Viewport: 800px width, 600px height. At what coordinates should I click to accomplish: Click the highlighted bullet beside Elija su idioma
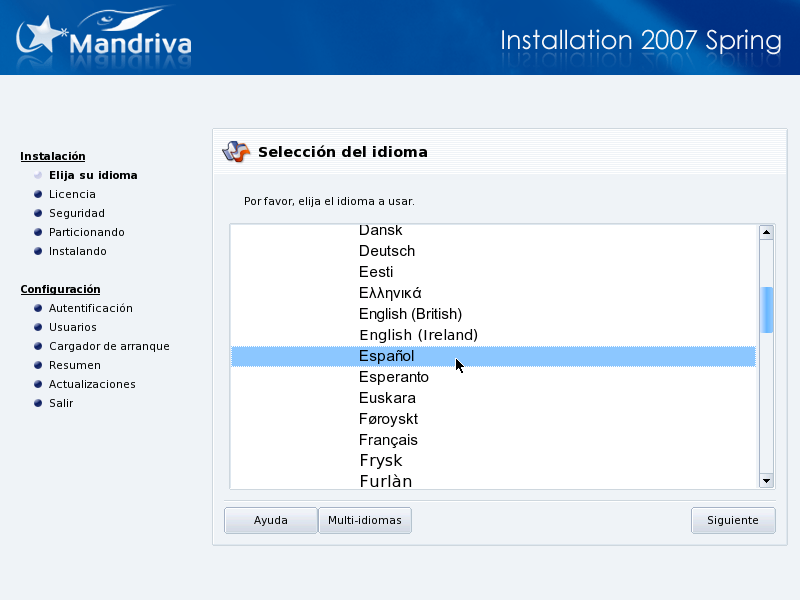(x=37, y=175)
